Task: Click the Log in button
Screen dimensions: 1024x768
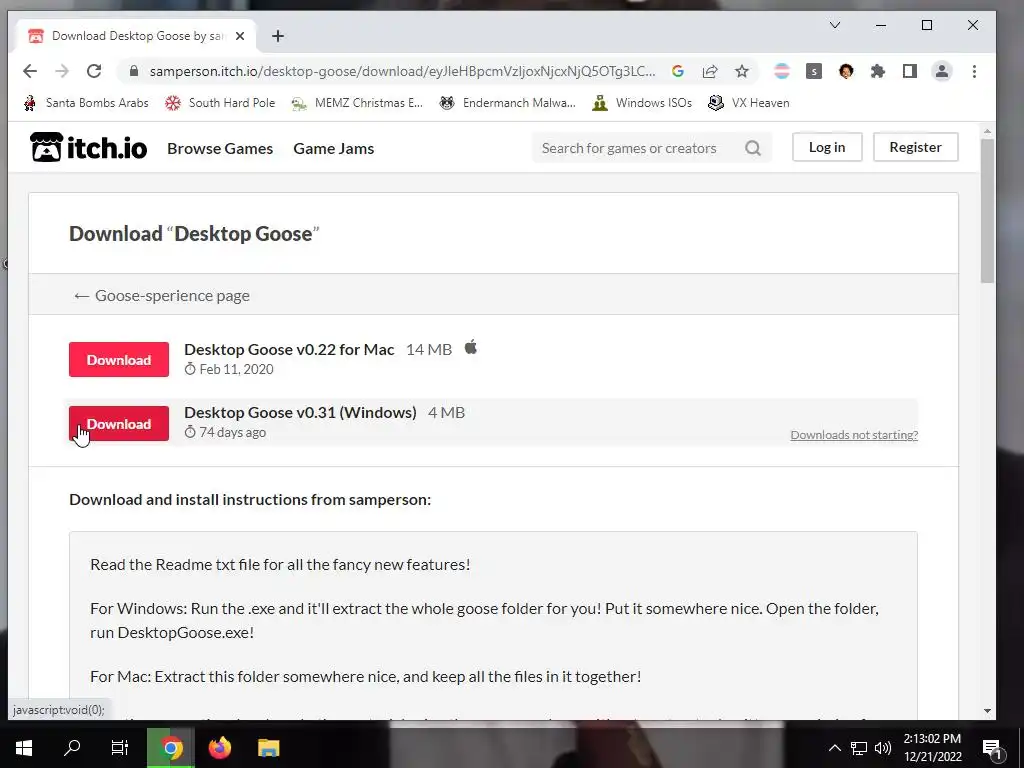Action: click(x=827, y=147)
